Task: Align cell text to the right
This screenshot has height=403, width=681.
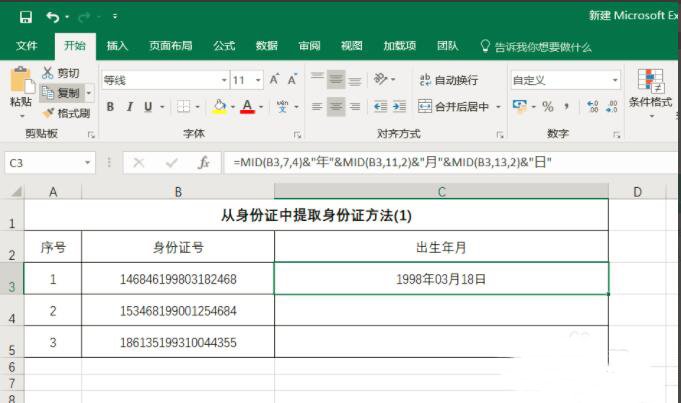Action: 355,106
